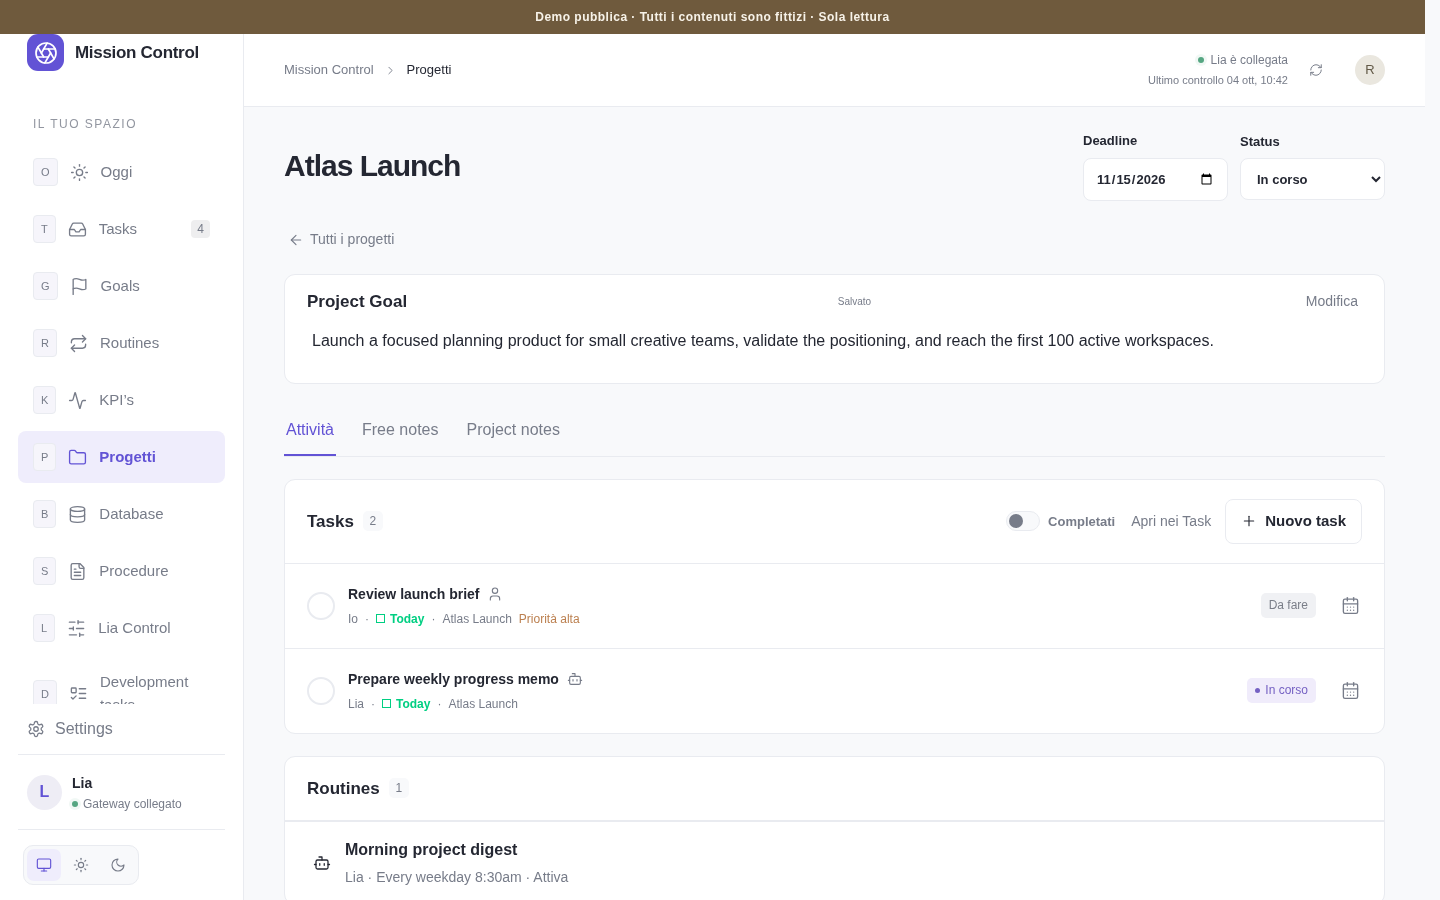Open In corso status badge of weekly memo
Screen dimensions: 1440x900
(x=1281, y=690)
